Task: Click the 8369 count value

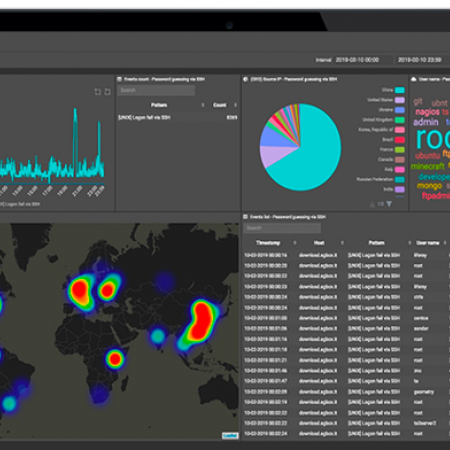Action: pyautogui.click(x=232, y=118)
